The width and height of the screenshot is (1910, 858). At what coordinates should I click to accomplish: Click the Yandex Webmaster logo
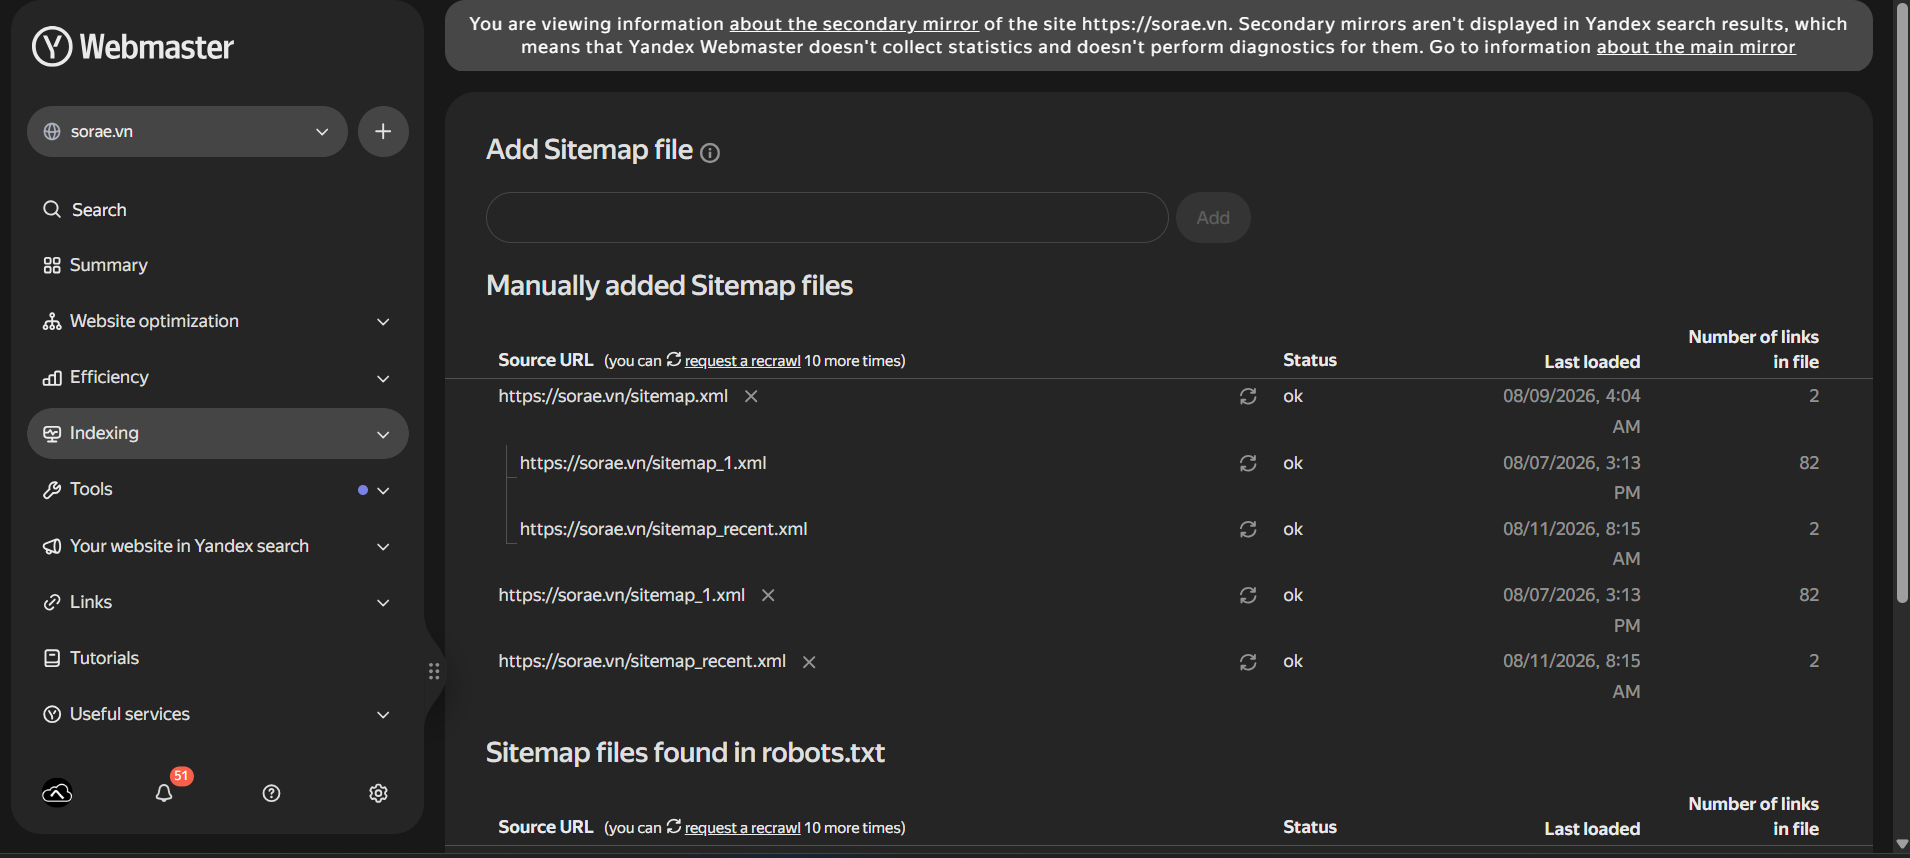pyautogui.click(x=132, y=46)
